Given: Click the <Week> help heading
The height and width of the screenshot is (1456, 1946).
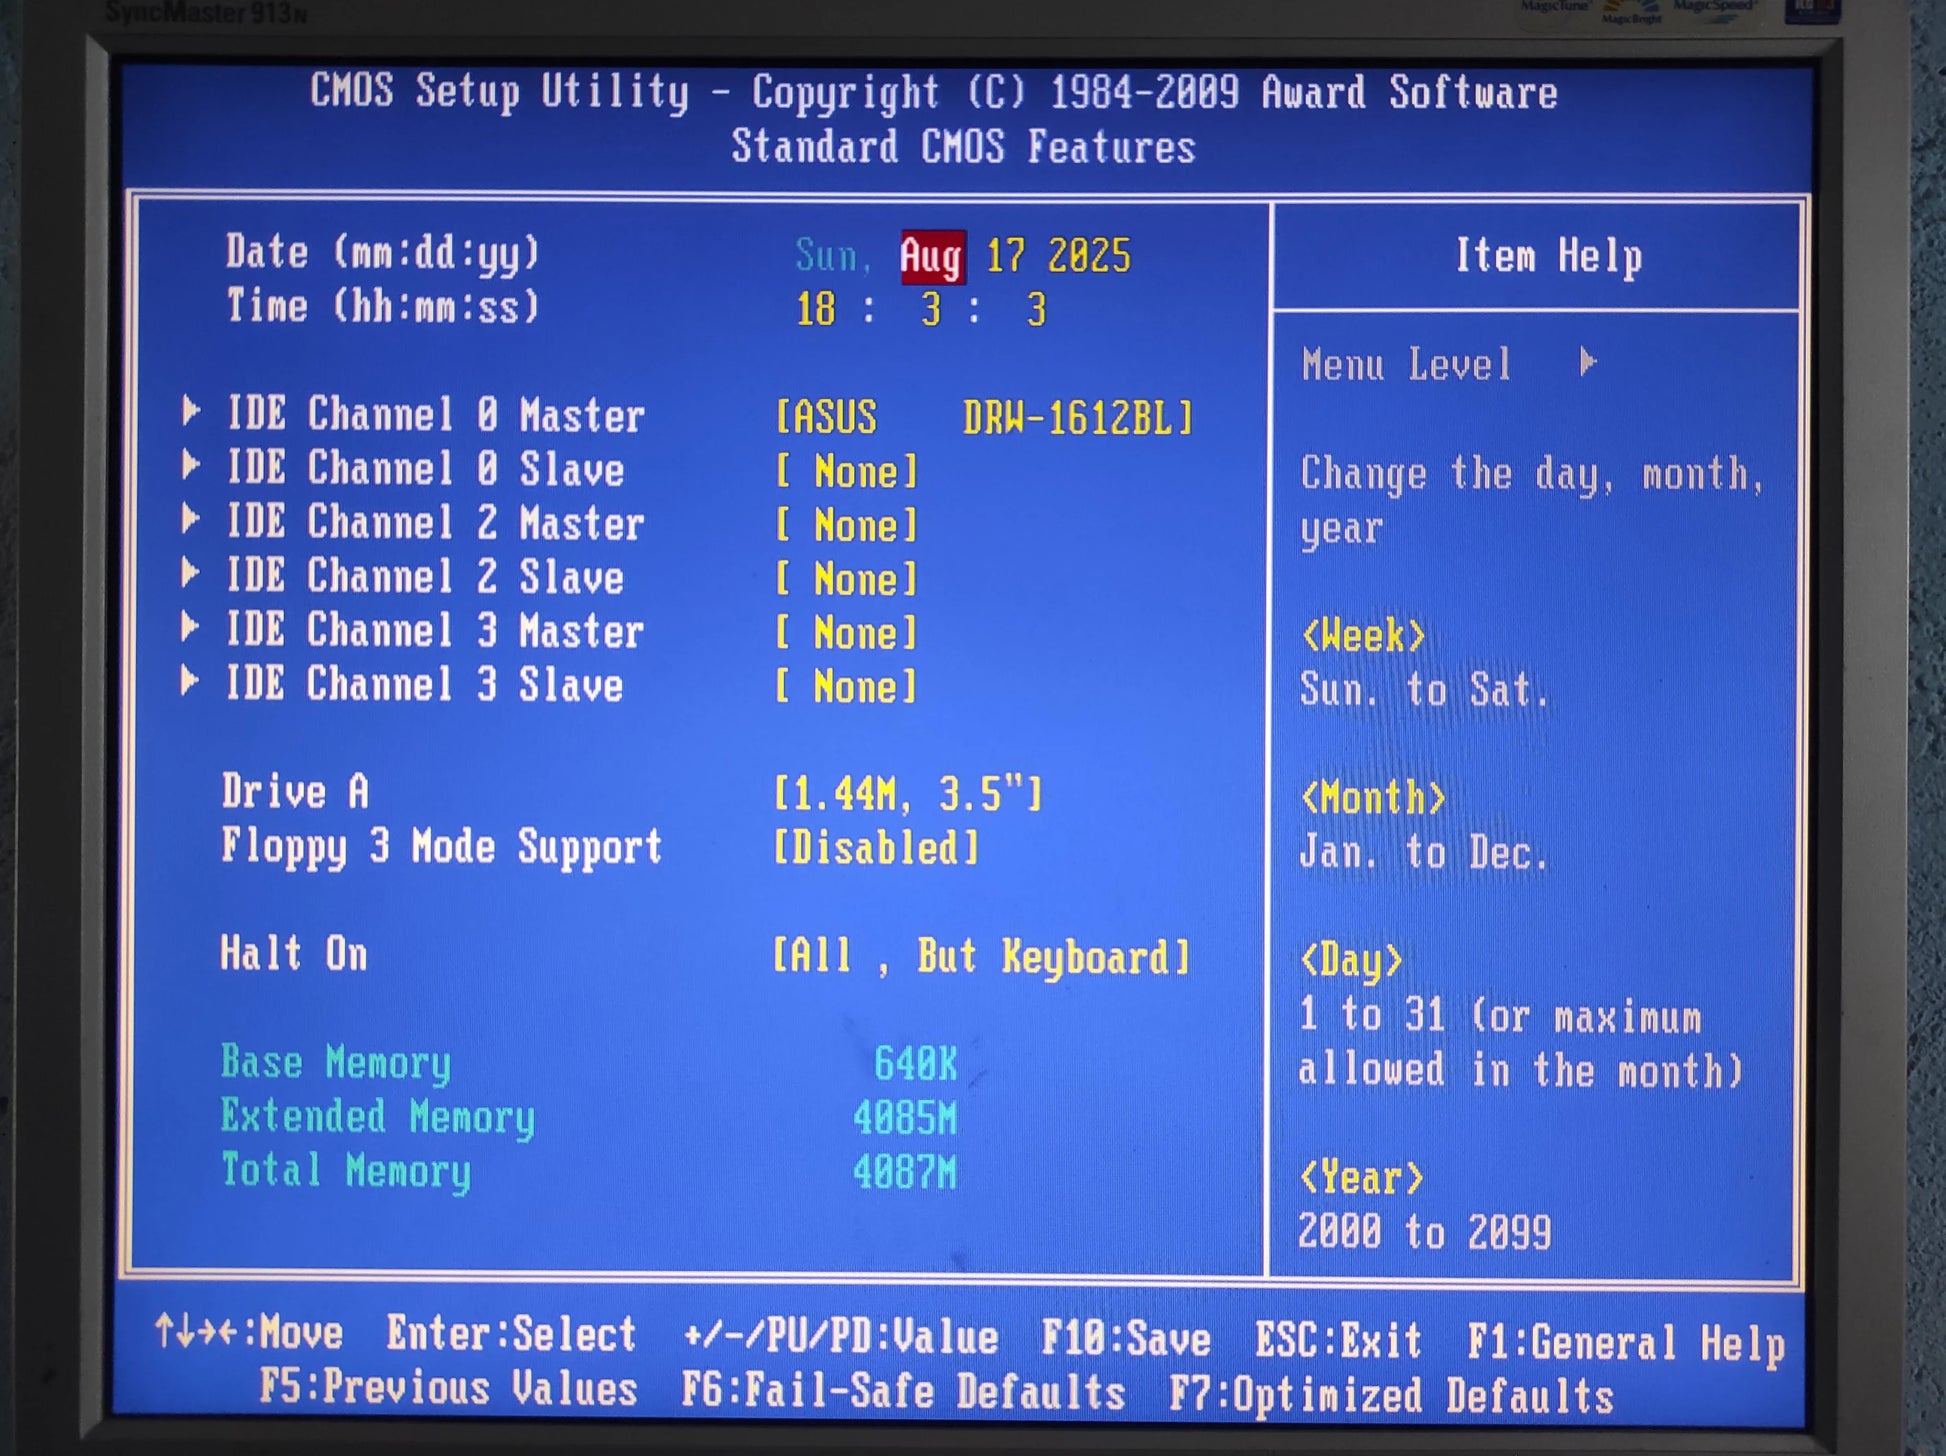Looking at the screenshot, I should coord(1363,635).
